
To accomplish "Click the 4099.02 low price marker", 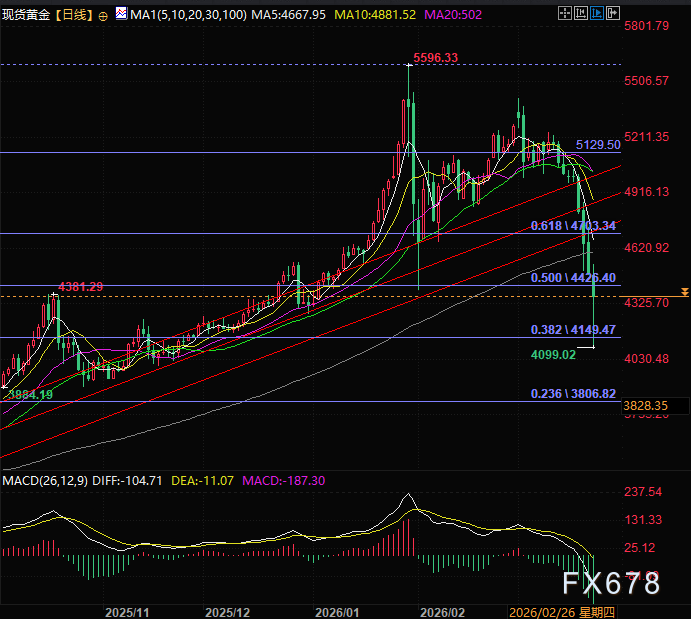I will 551,354.
